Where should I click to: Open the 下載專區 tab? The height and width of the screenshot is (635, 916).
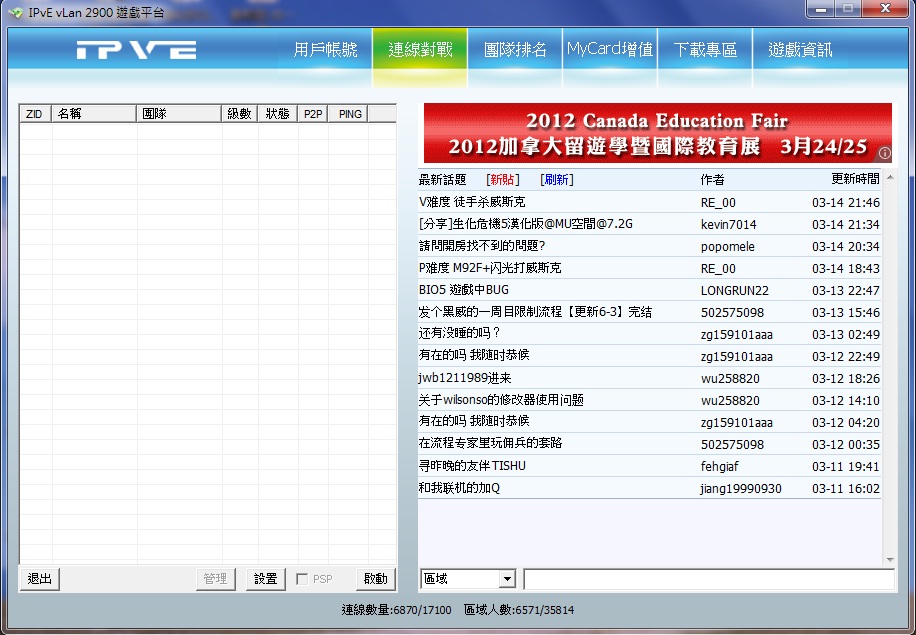(x=705, y=50)
